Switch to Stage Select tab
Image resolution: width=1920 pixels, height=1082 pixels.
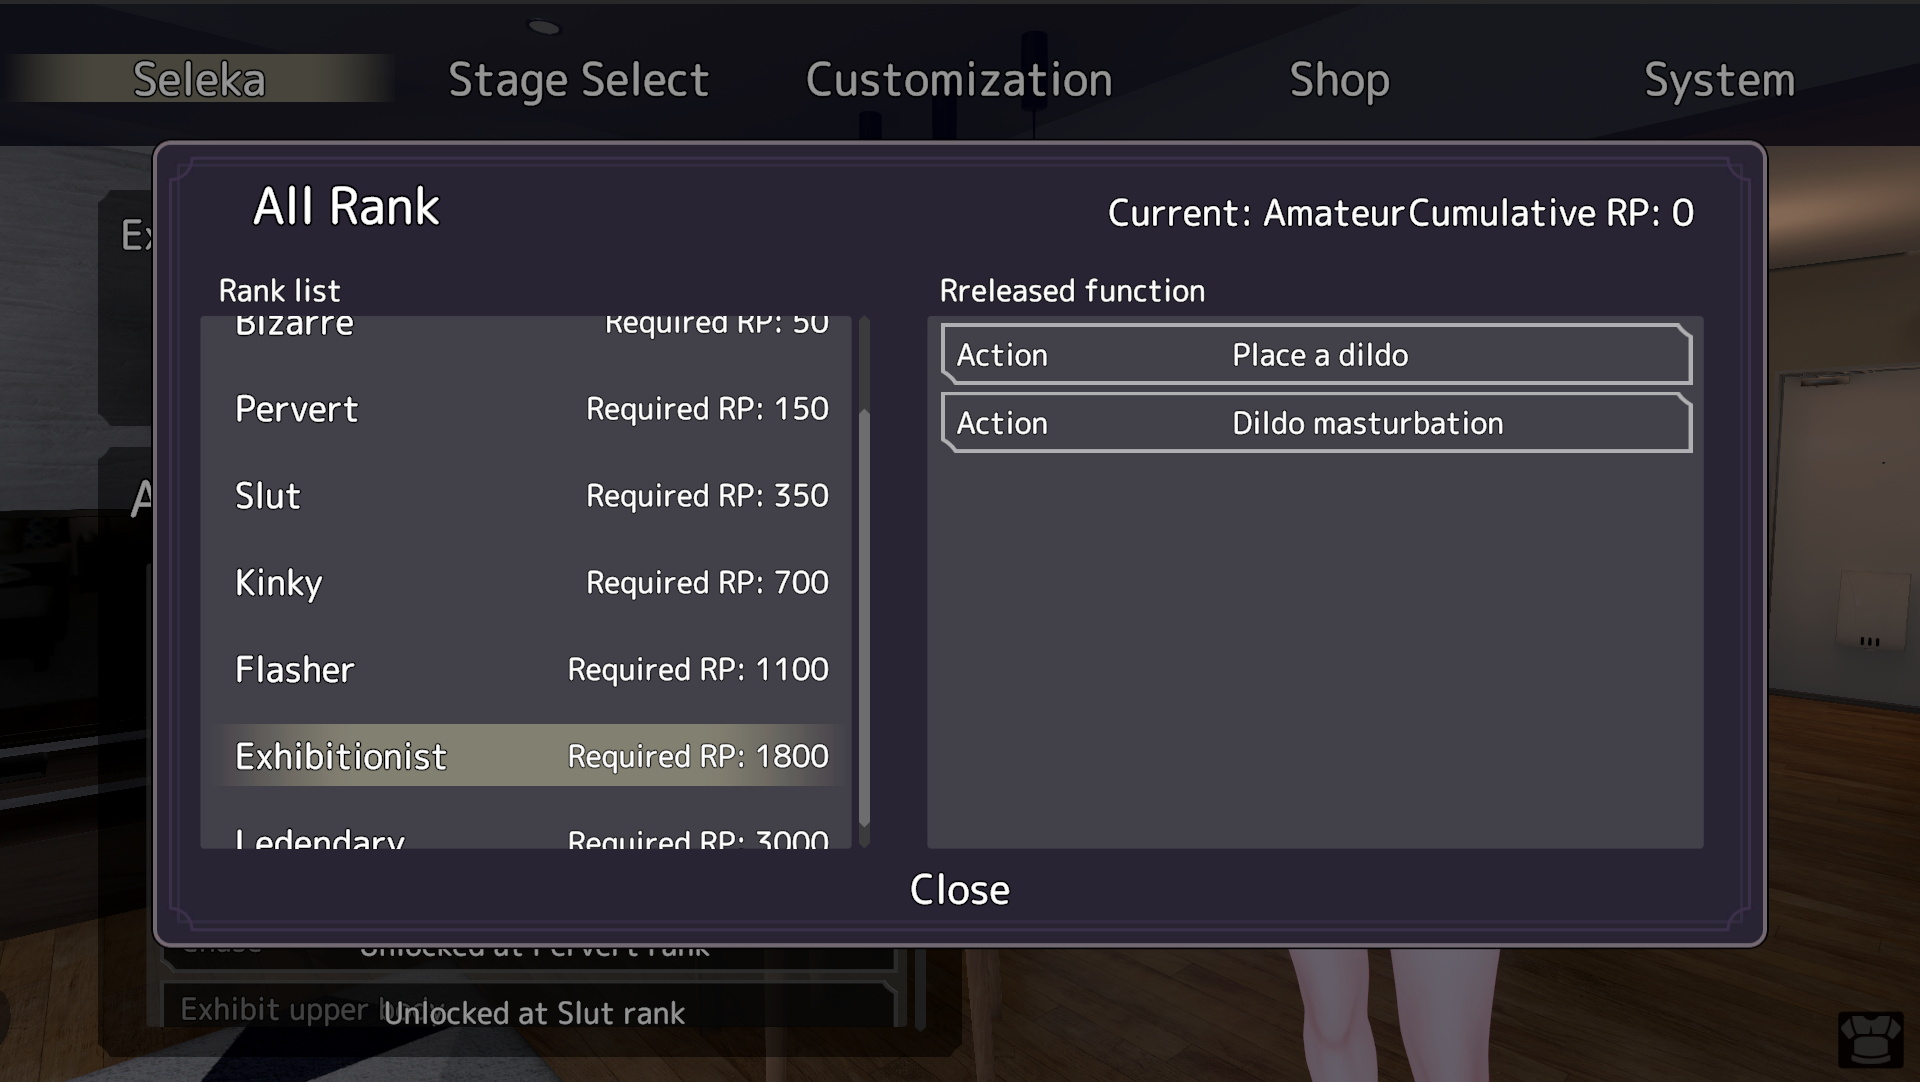point(578,80)
